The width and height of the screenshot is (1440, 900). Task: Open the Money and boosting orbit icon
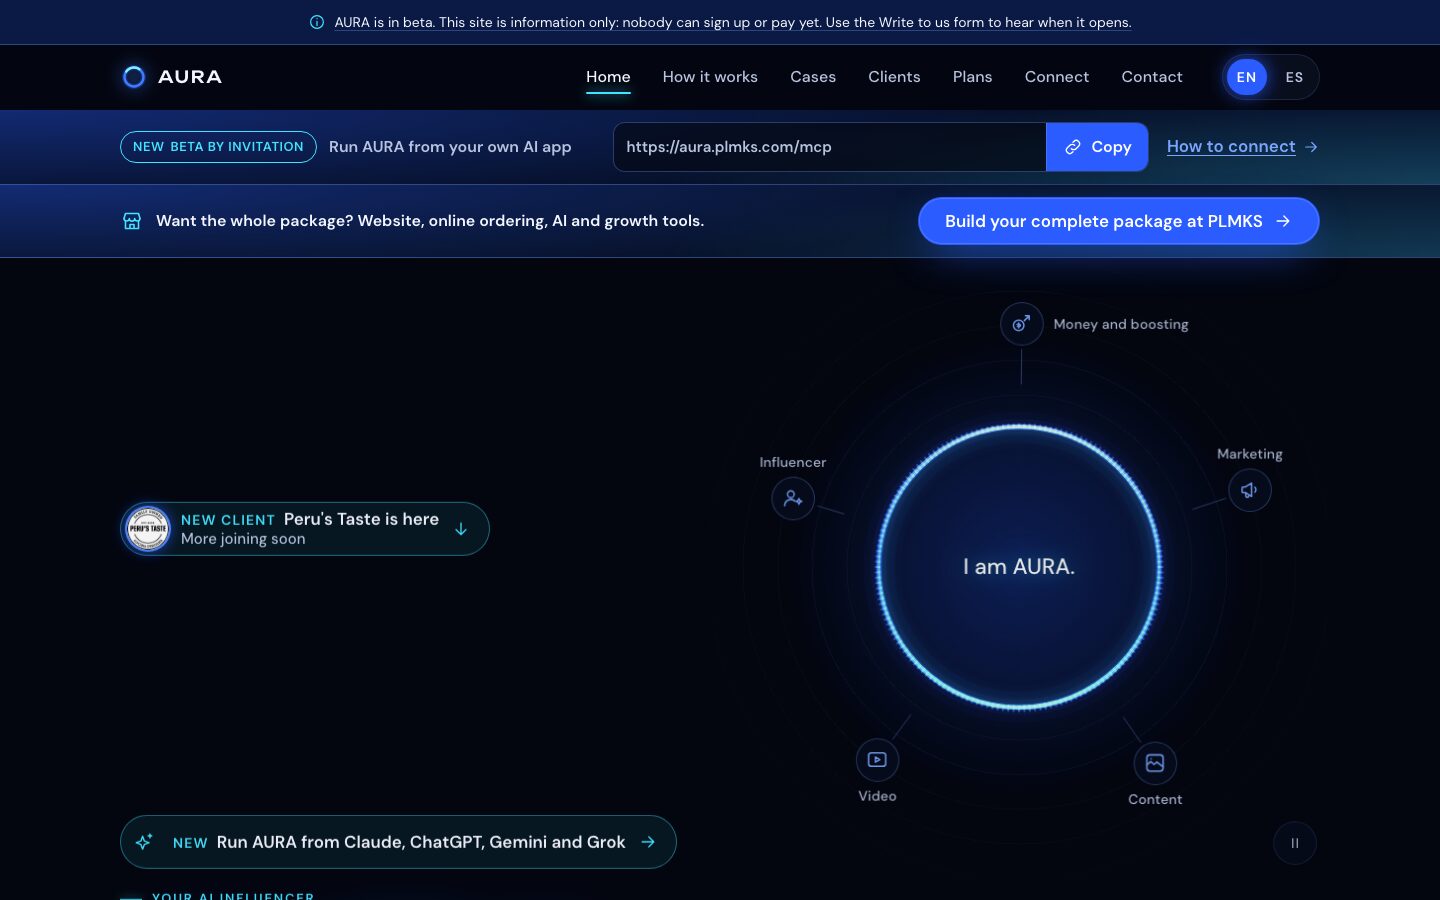click(1021, 324)
